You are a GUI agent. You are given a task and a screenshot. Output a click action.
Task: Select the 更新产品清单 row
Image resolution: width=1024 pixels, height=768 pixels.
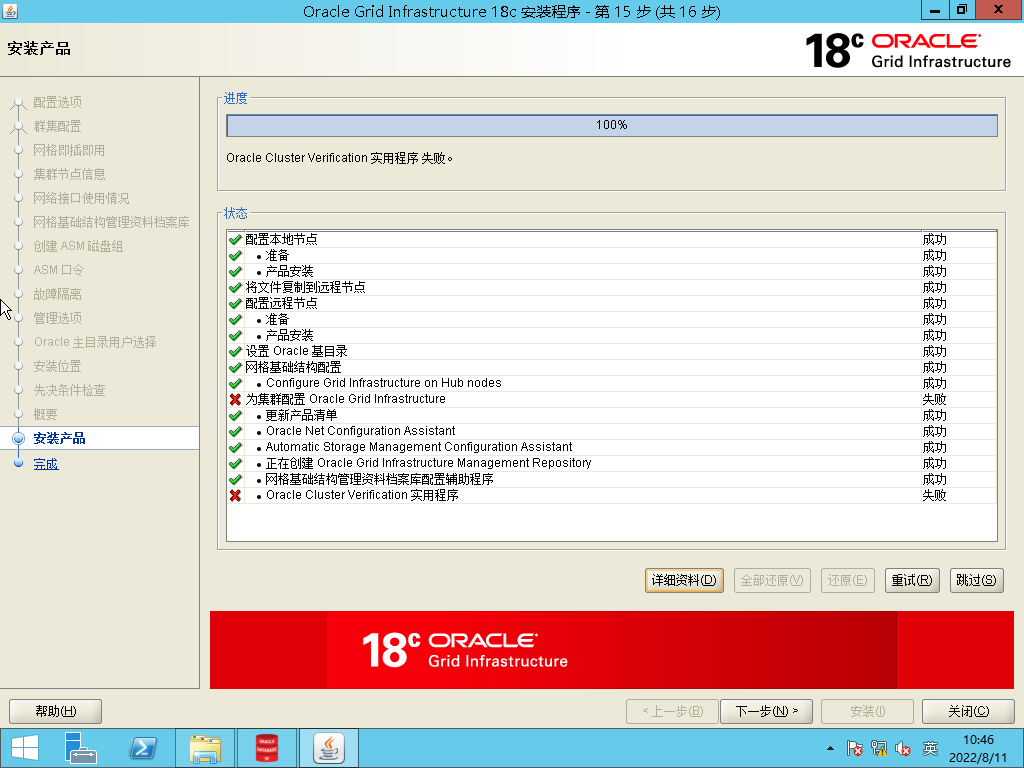tap(611, 415)
